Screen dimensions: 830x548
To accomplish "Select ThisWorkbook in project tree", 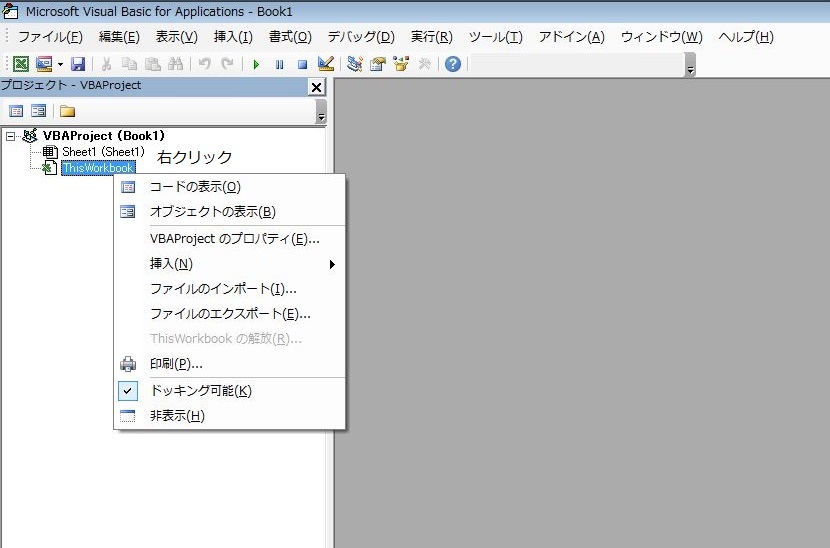I will pyautogui.click(x=98, y=168).
